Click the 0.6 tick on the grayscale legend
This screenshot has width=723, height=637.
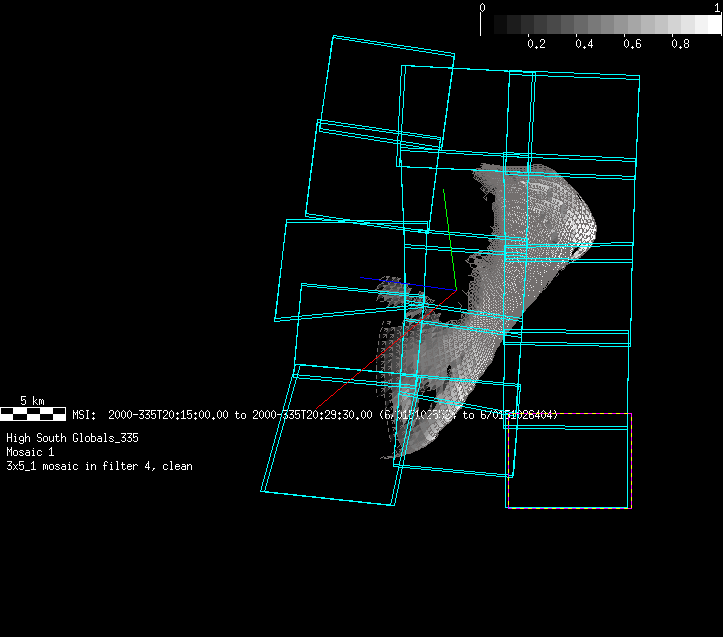point(632,44)
